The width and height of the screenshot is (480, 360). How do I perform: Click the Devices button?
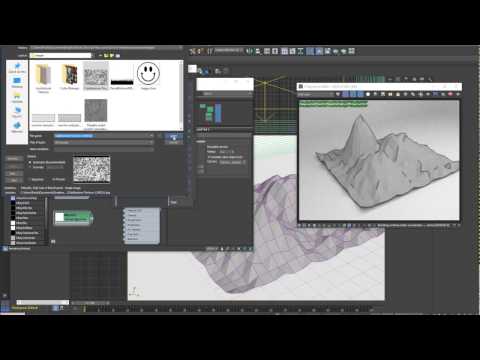click(14, 159)
